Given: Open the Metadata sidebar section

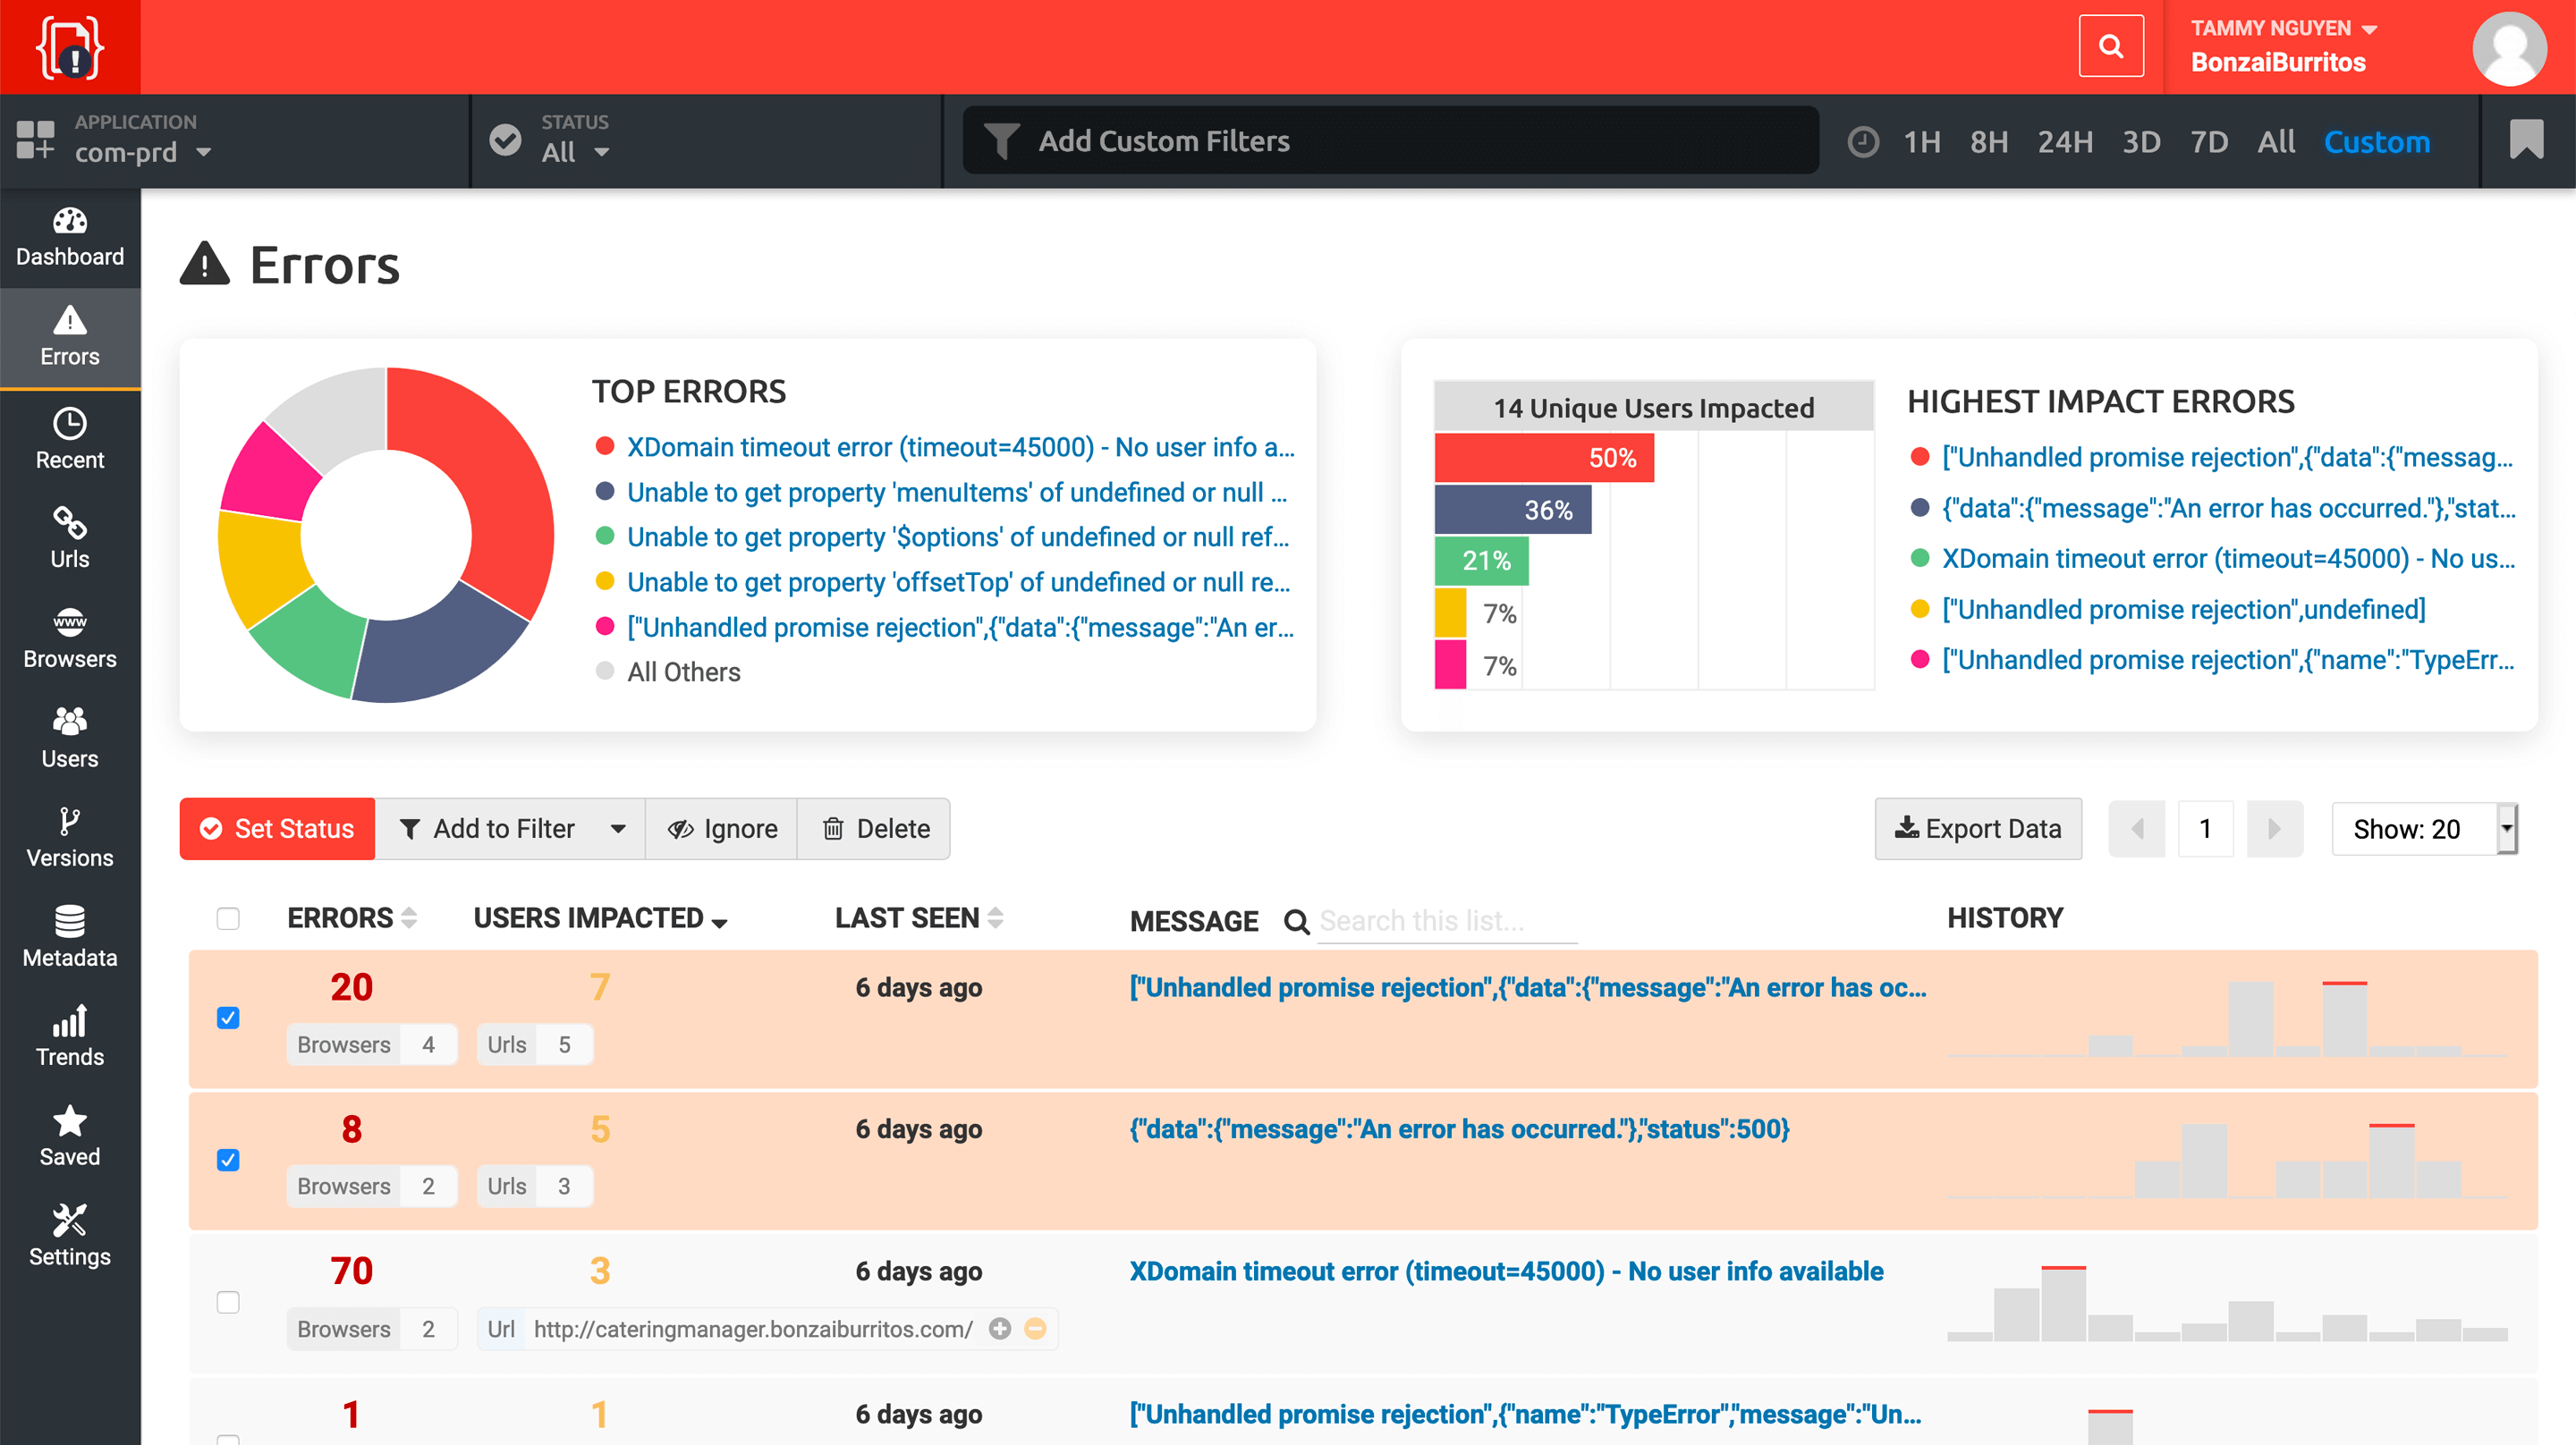Looking at the screenshot, I should pos(69,936).
